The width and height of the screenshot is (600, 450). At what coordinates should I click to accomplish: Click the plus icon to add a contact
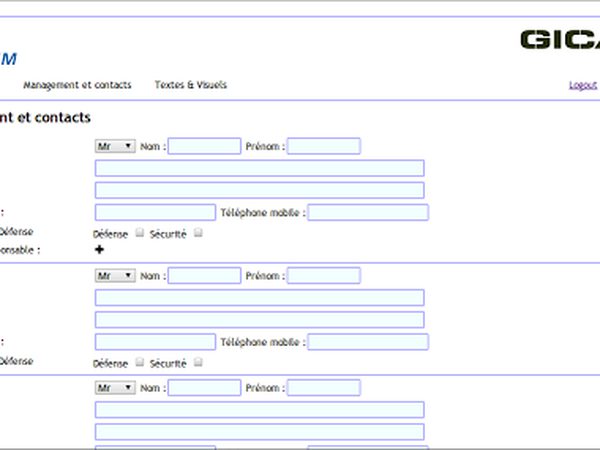[x=99, y=249]
